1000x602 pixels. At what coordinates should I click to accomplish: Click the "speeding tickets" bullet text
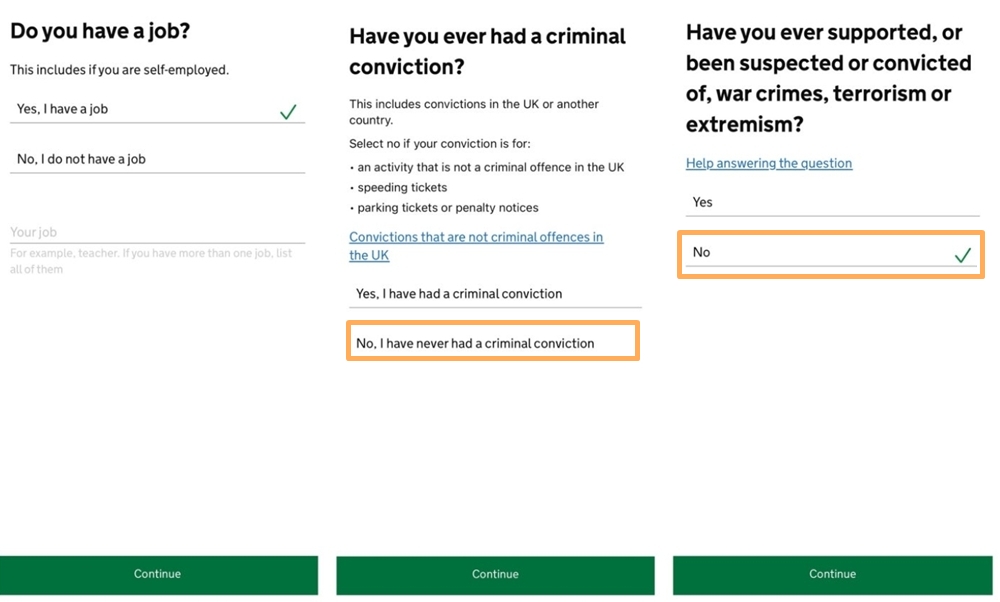pos(402,187)
